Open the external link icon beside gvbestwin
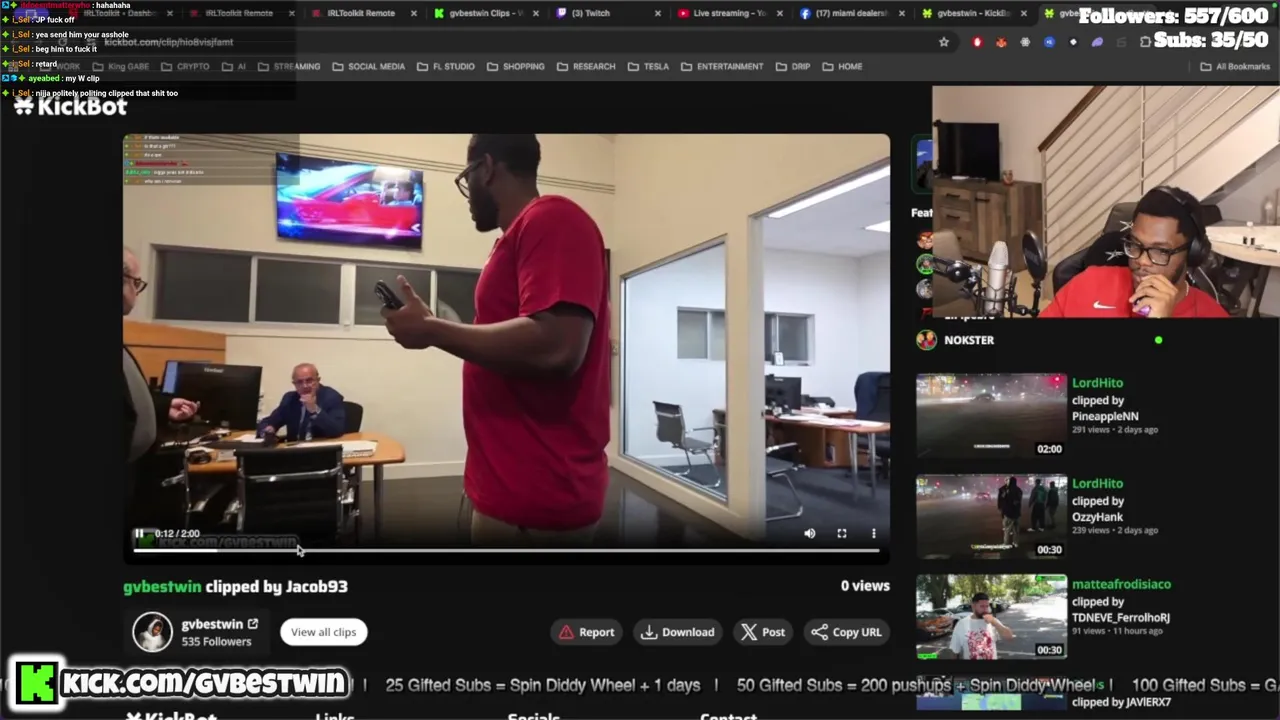 pos(253,624)
